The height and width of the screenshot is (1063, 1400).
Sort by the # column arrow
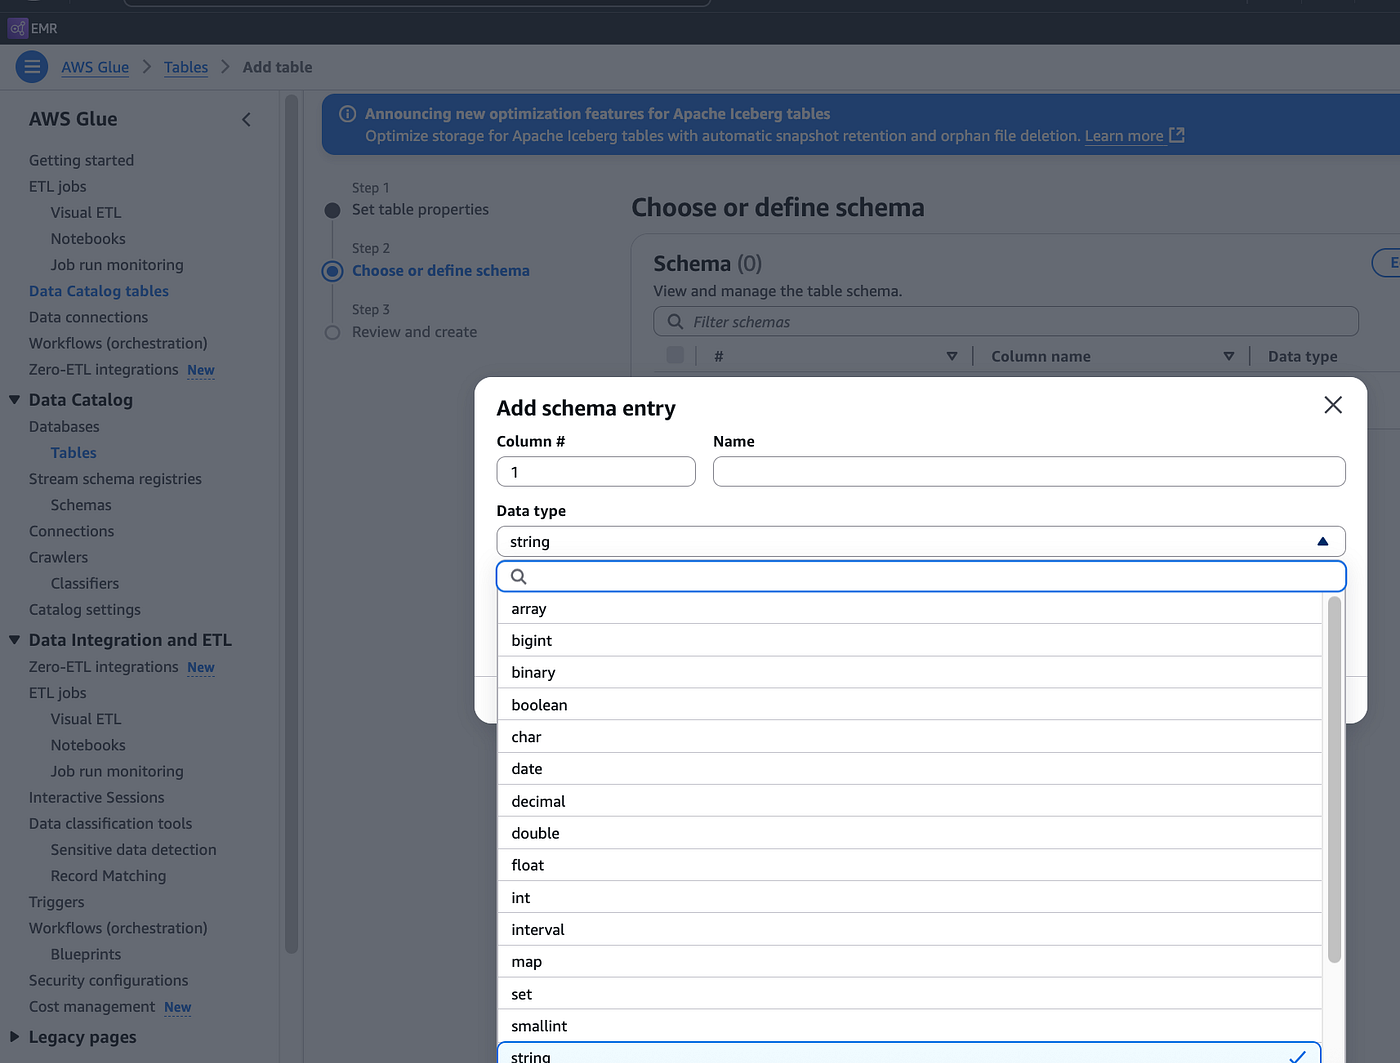click(952, 356)
